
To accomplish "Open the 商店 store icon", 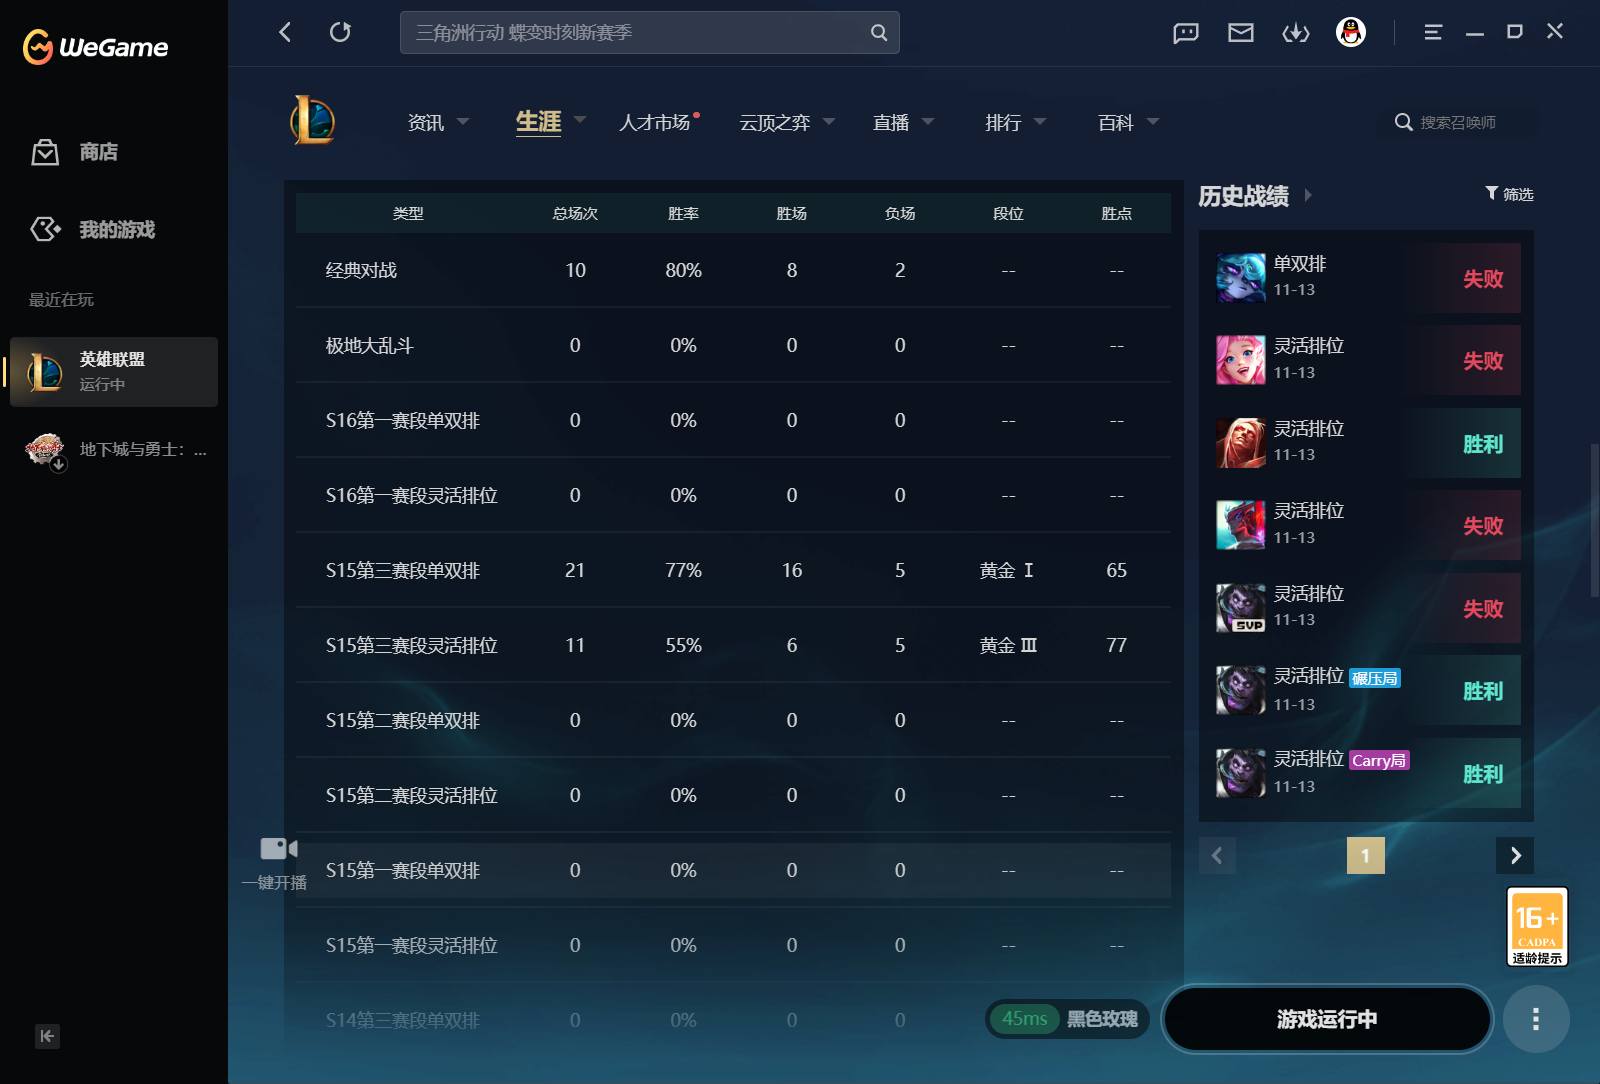I will pyautogui.click(x=45, y=152).
